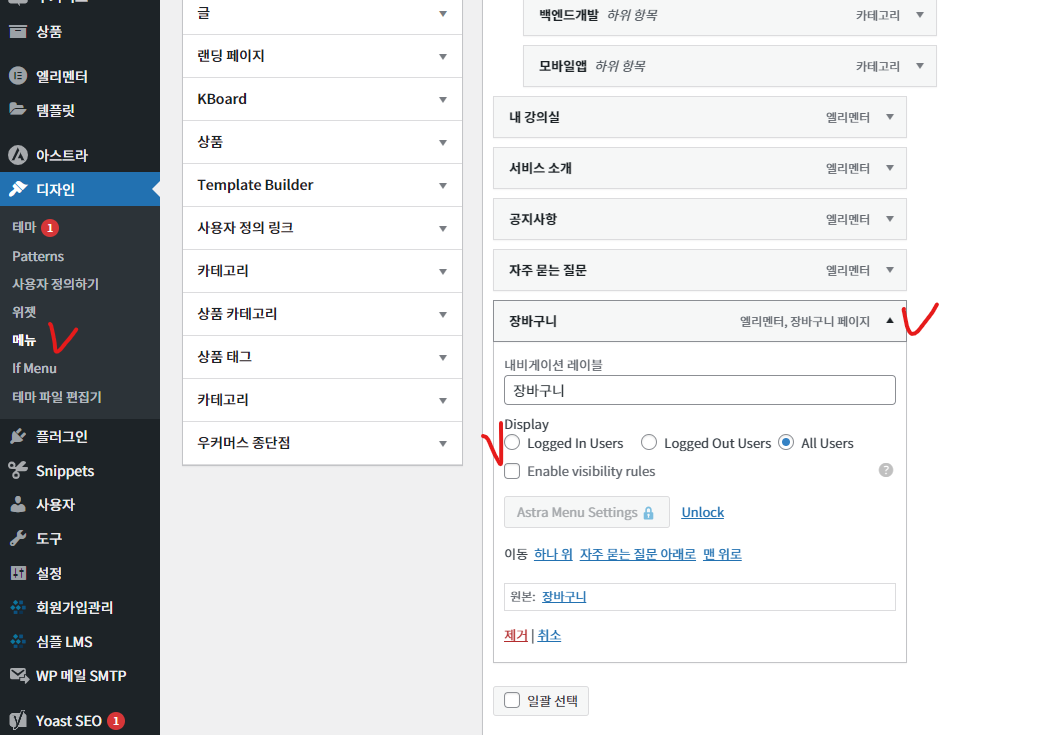
Task: Select the Logged In Users radio button
Action: click(x=512, y=442)
